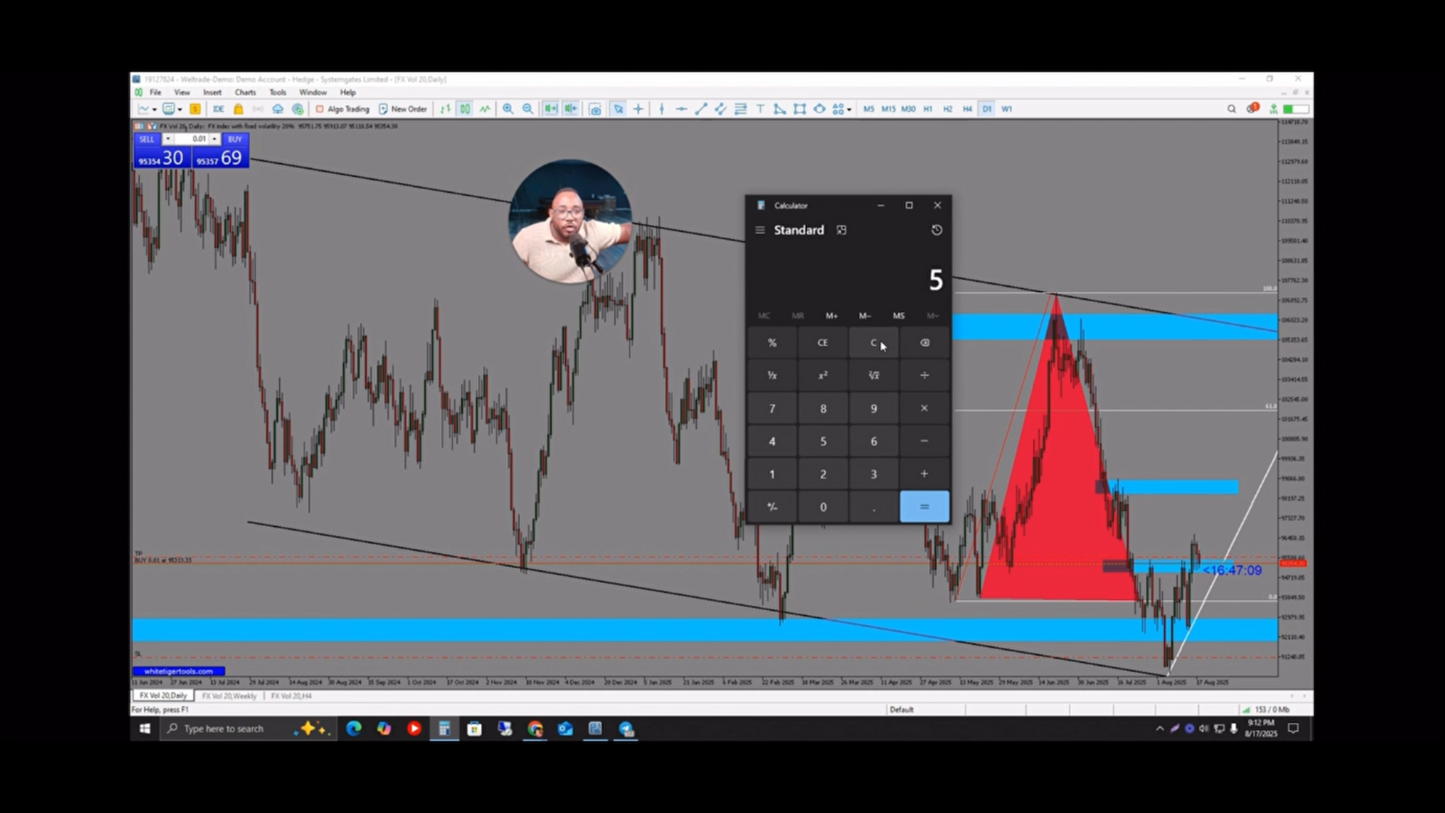Image resolution: width=1445 pixels, height=813 pixels.
Task: Open the objects list dropdown arrow
Action: click(849, 110)
